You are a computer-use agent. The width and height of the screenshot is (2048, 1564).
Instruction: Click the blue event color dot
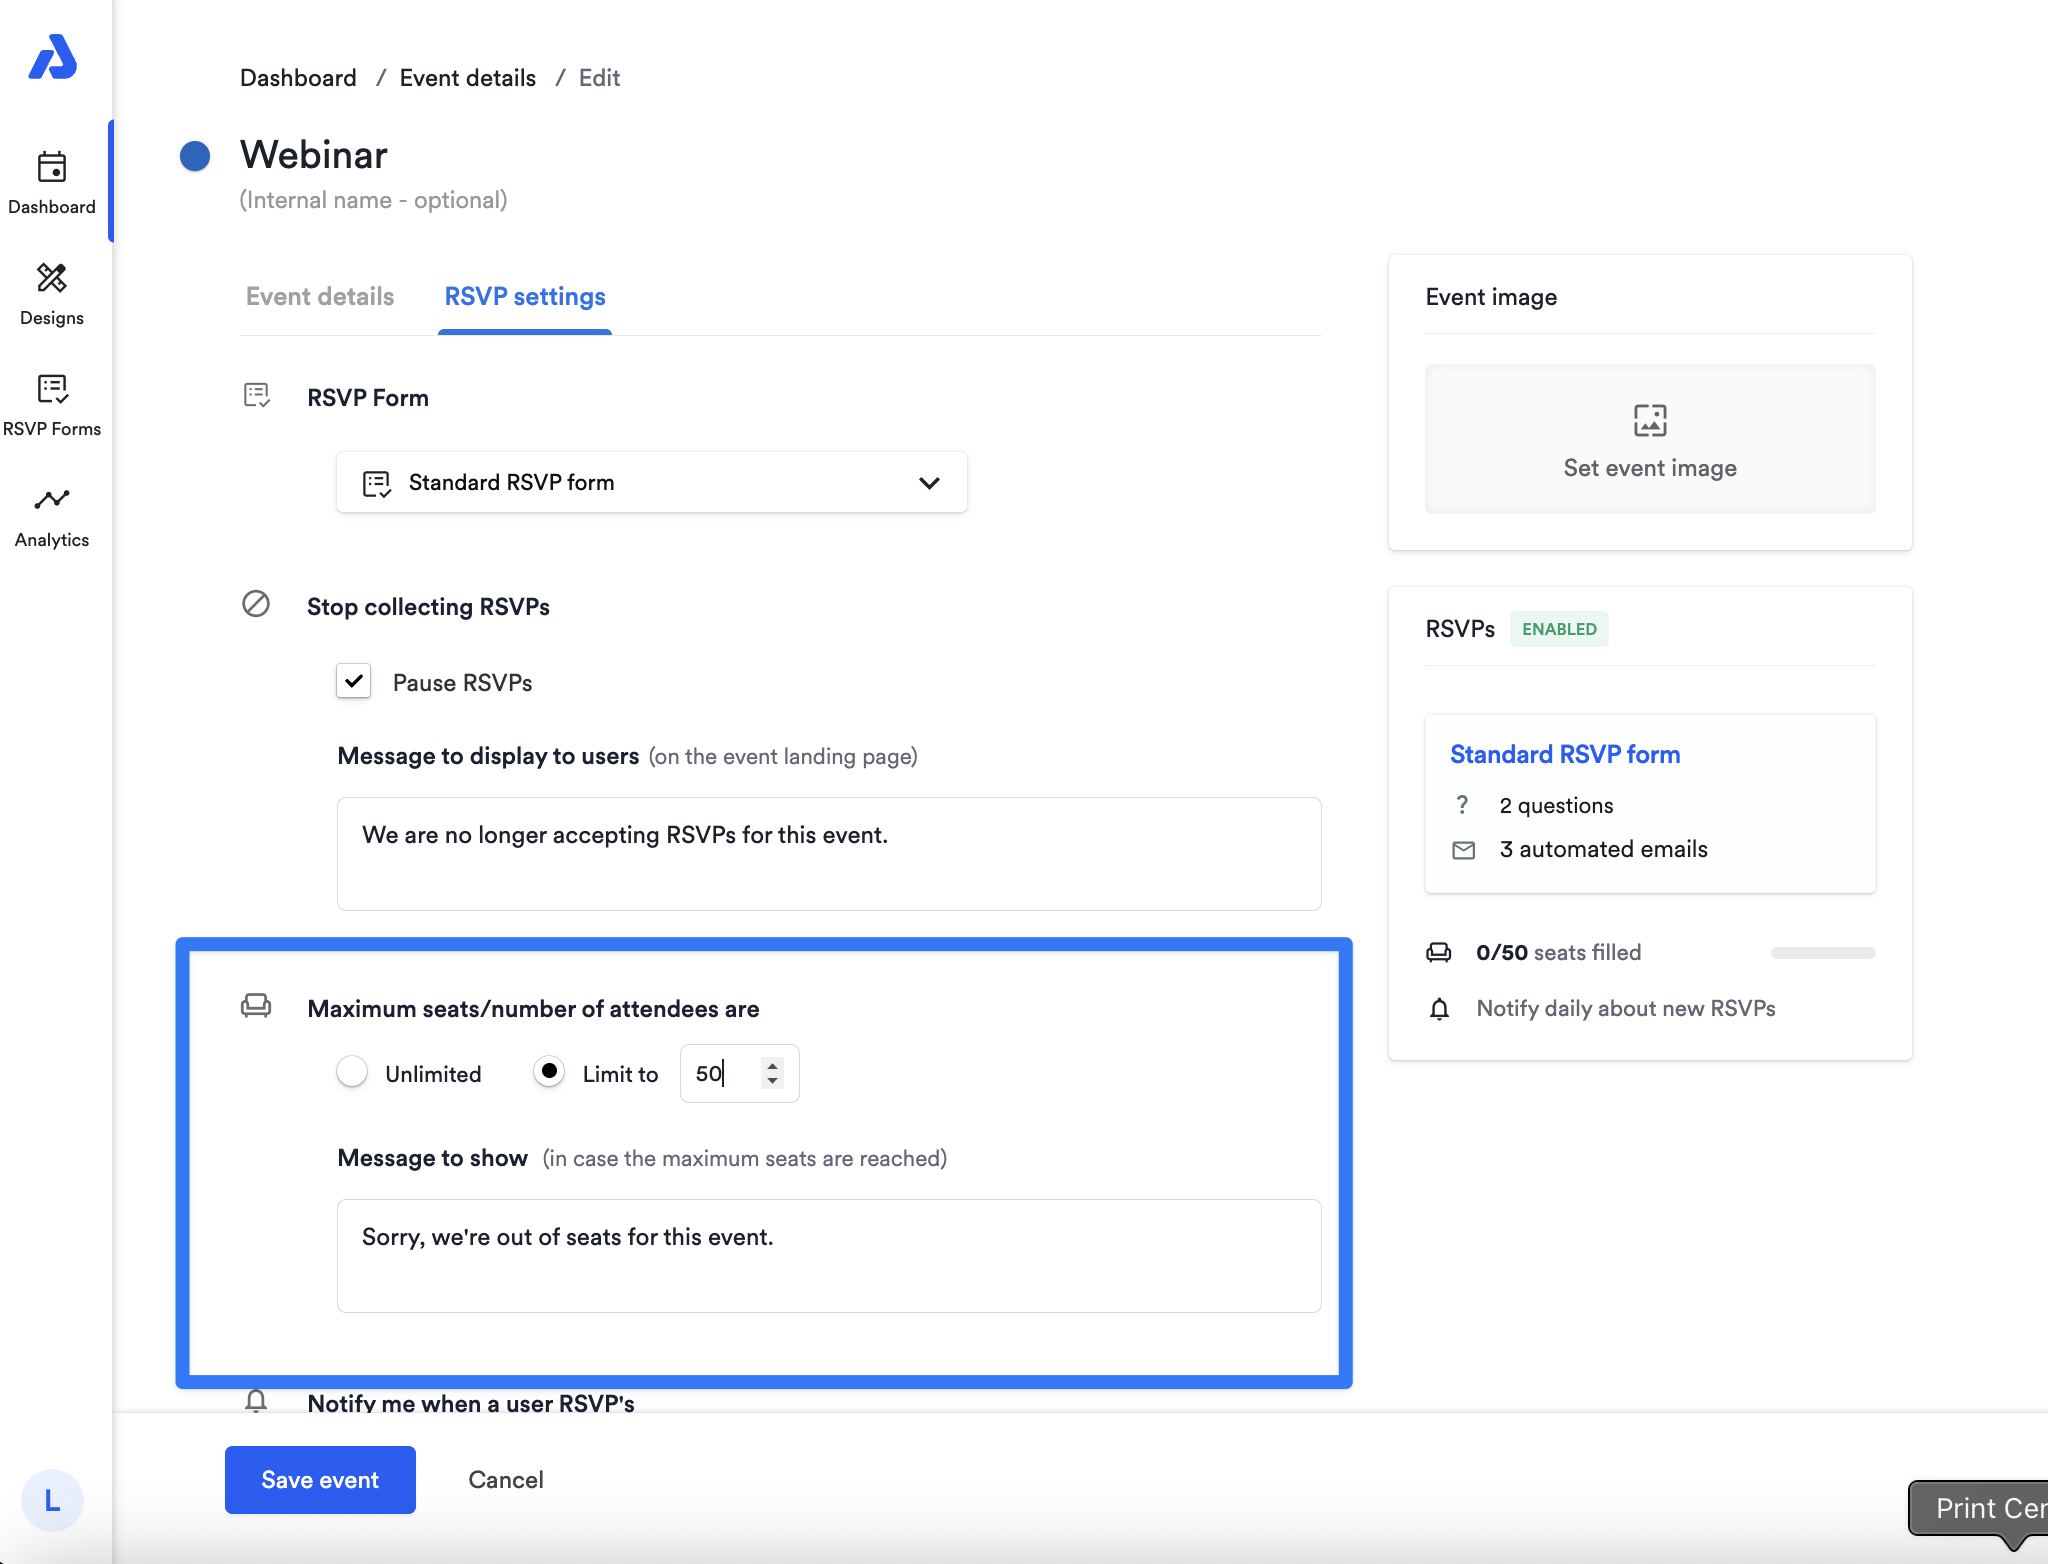click(195, 156)
